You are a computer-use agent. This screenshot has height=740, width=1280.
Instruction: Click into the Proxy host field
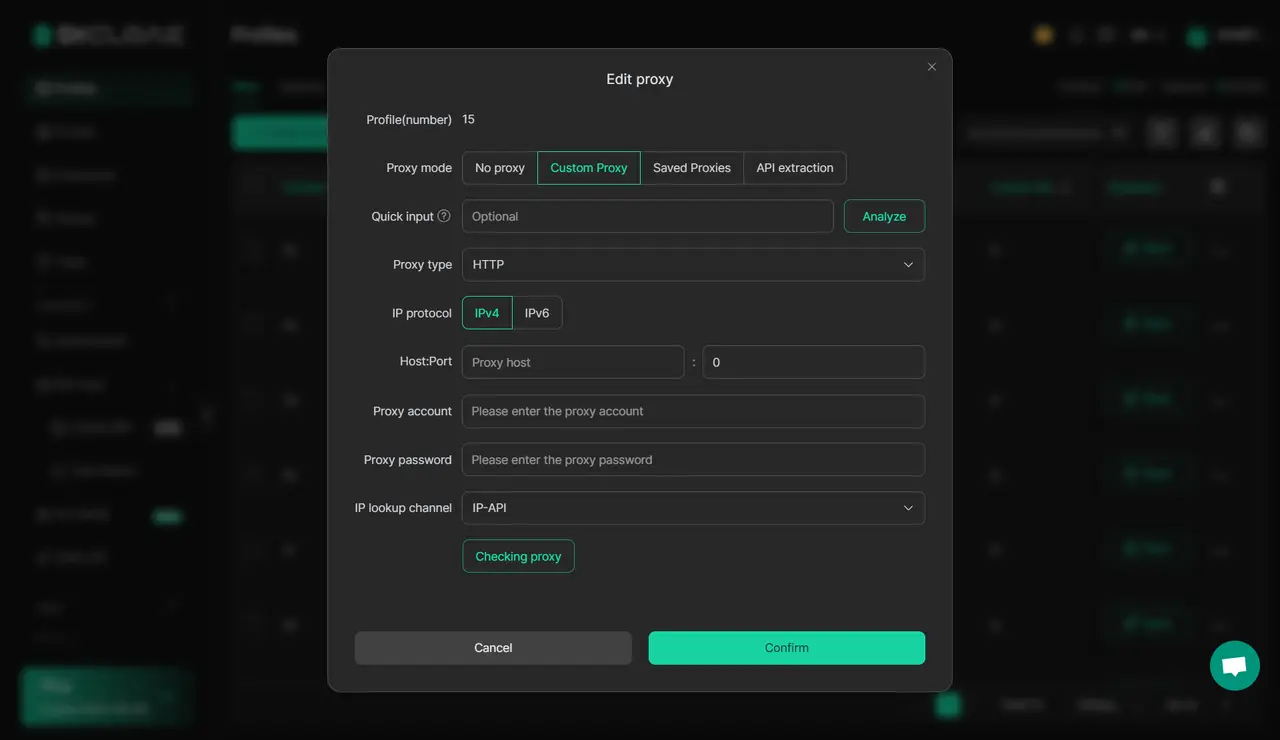[572, 362]
